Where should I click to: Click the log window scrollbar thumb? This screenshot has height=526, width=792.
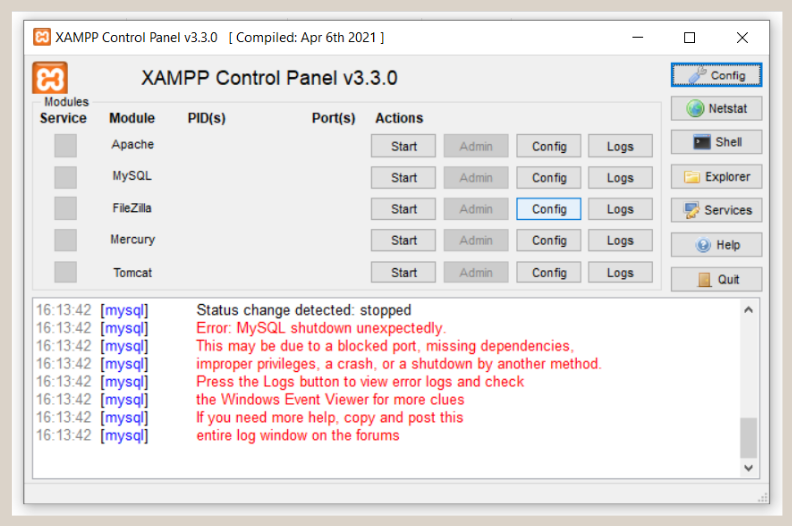(x=749, y=438)
